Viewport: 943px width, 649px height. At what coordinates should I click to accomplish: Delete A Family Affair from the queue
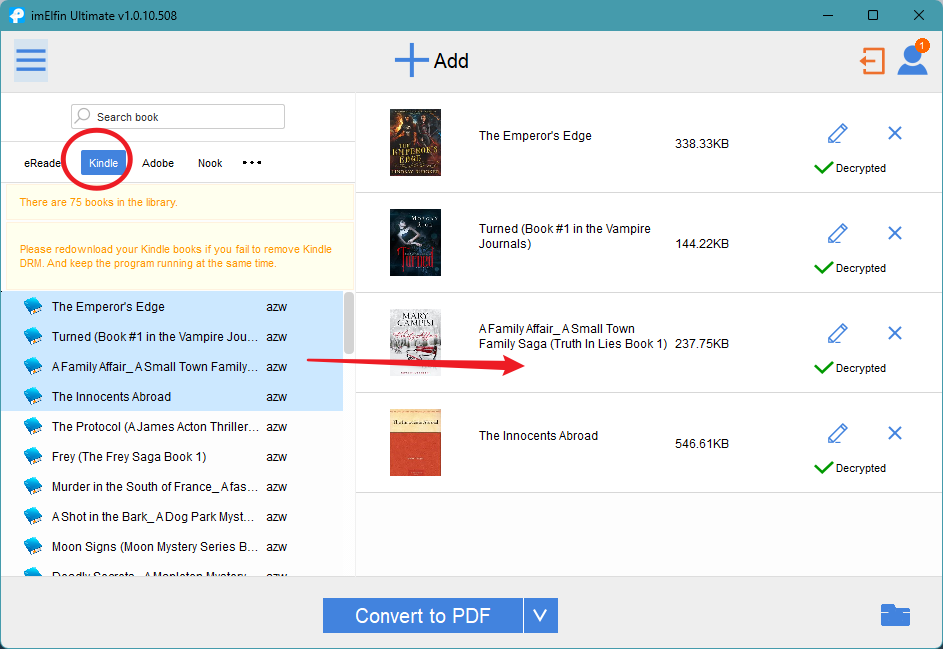coord(895,332)
